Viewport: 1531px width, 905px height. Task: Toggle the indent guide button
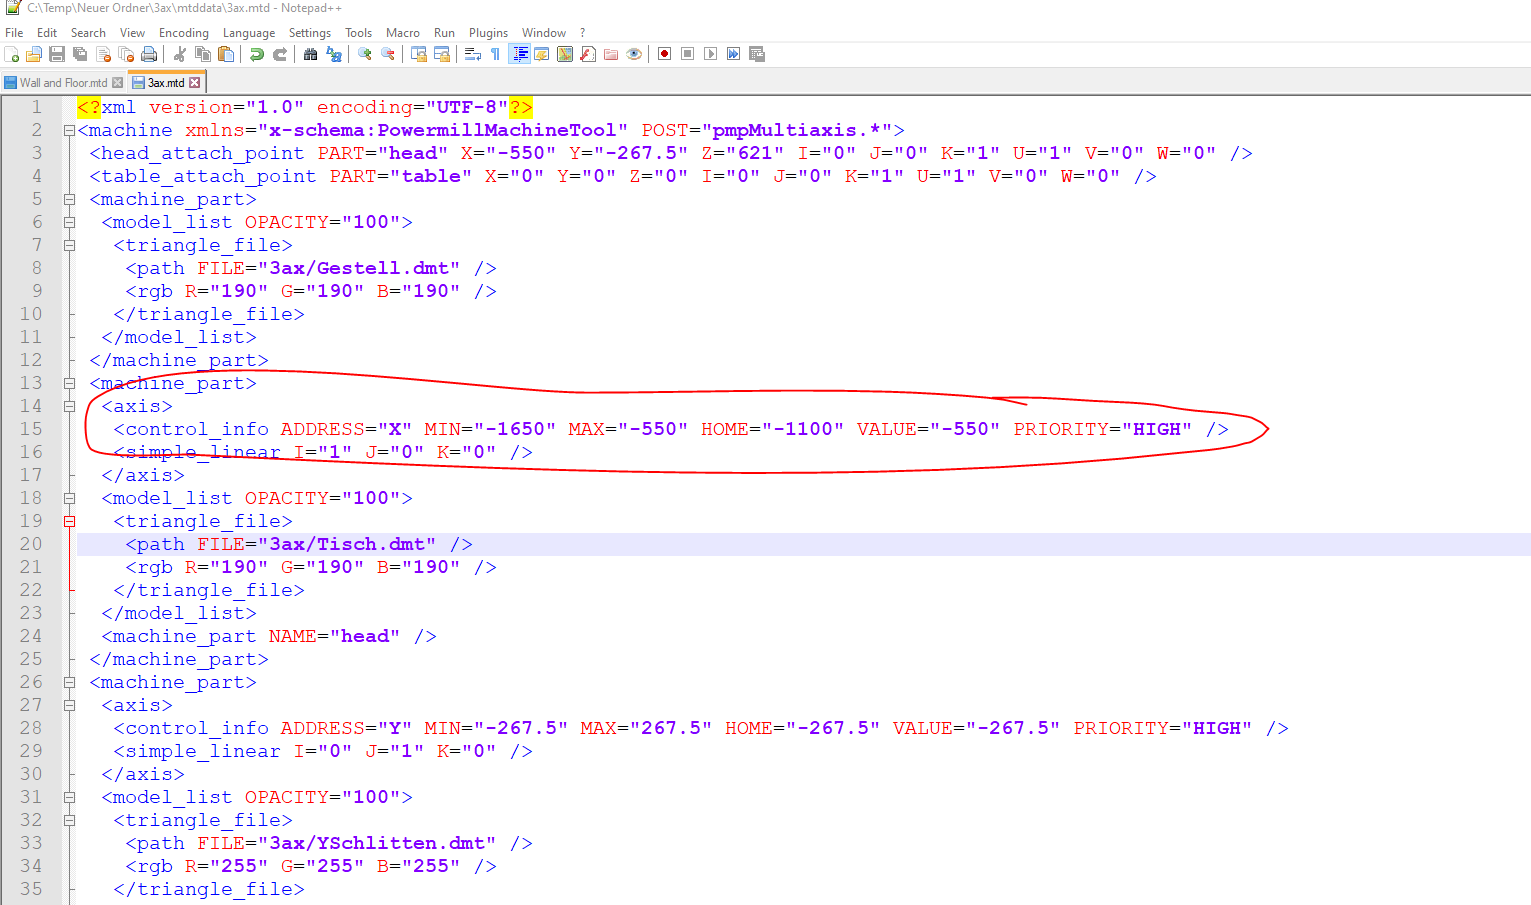pos(520,54)
